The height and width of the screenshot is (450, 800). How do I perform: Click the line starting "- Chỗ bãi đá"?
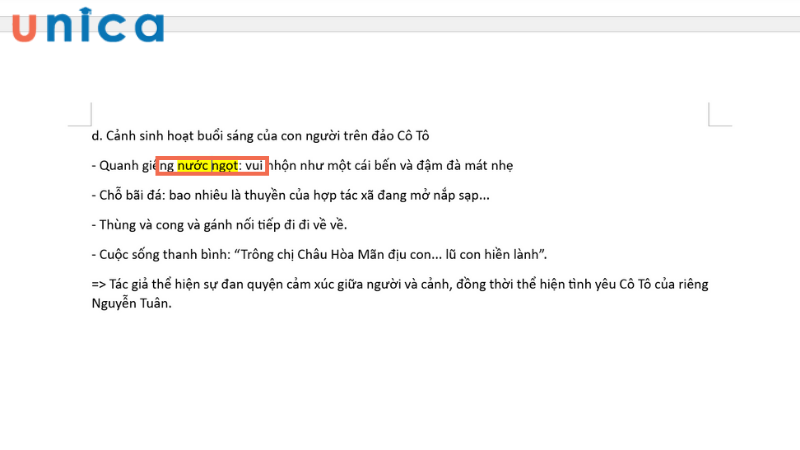(x=290, y=195)
